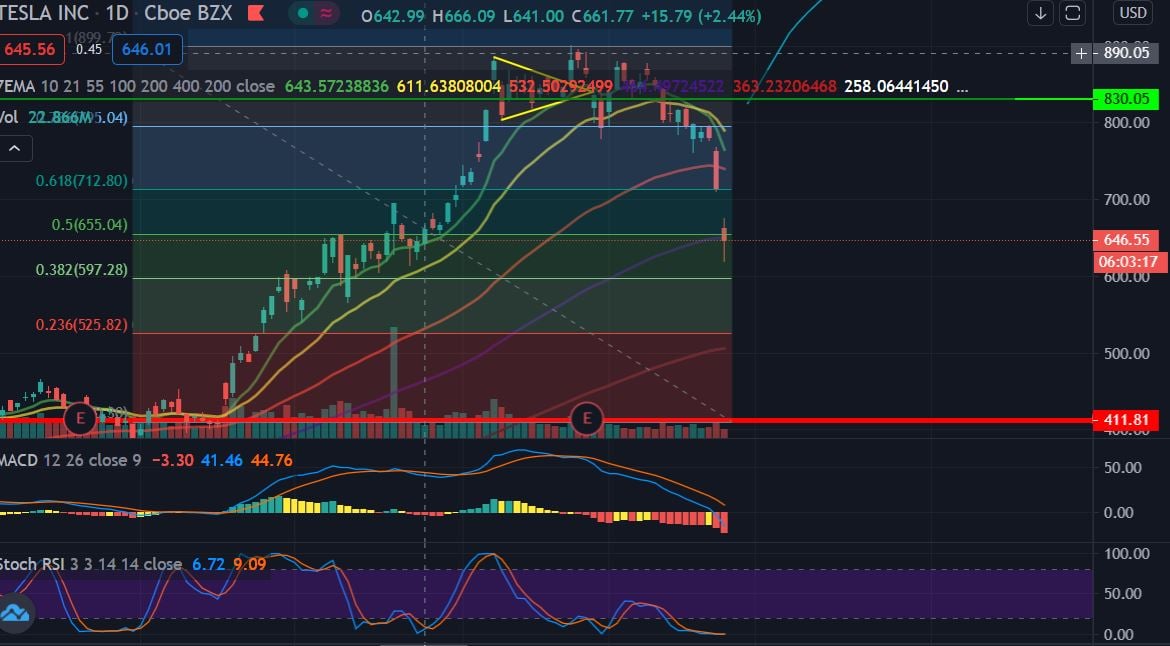Click the red flag icon beside Cboe BZX
The image size is (1170, 646).
coord(256,13)
